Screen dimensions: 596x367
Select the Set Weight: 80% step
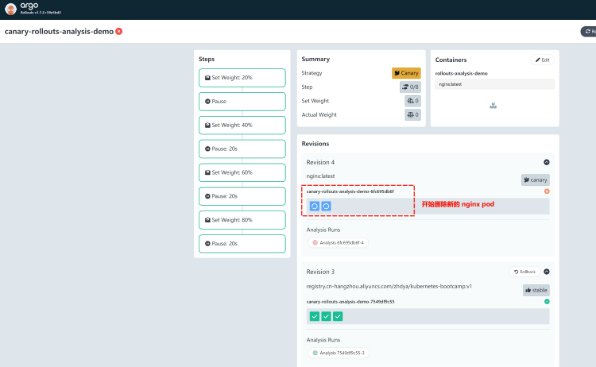click(242, 220)
